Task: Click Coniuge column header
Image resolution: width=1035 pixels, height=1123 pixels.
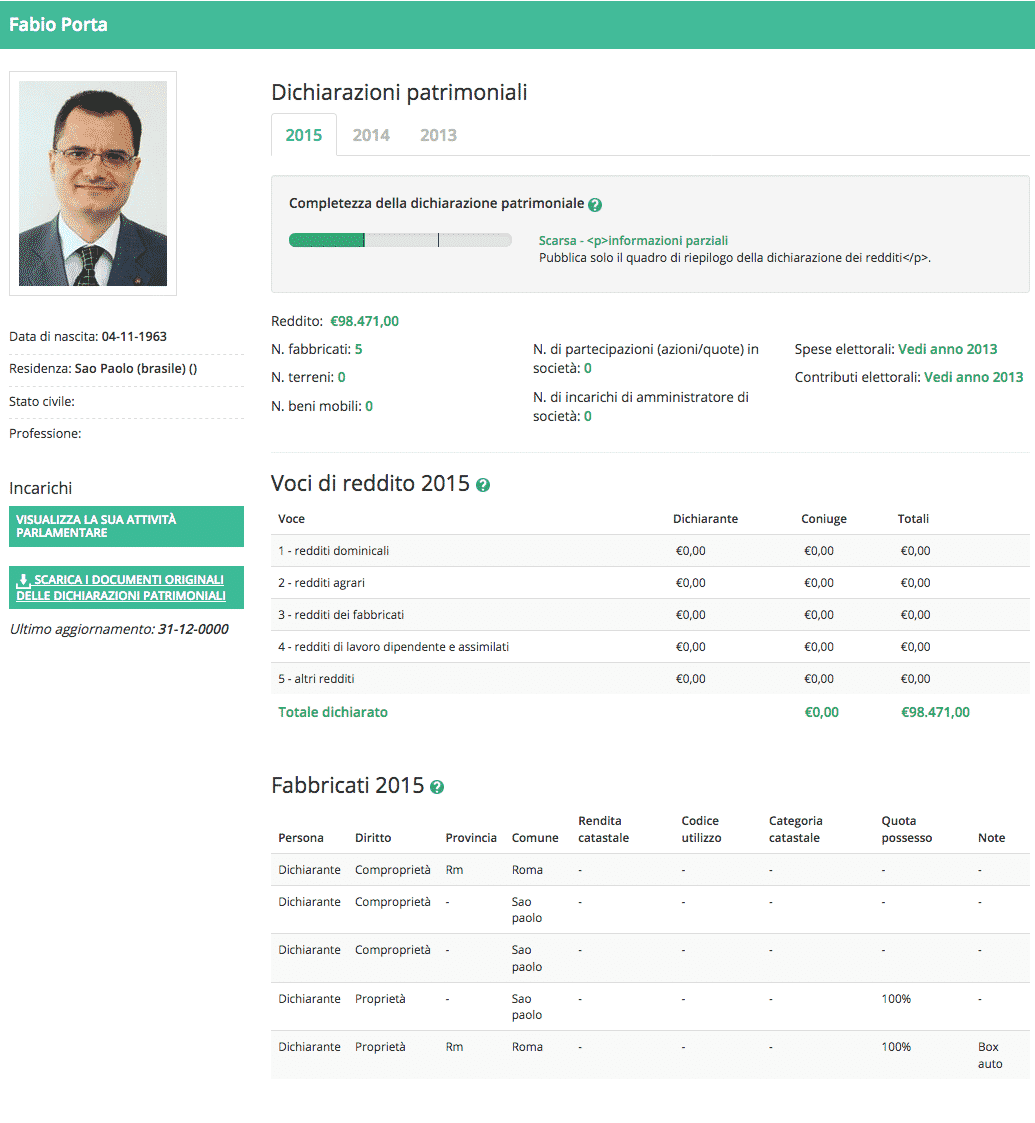Action: coord(824,519)
